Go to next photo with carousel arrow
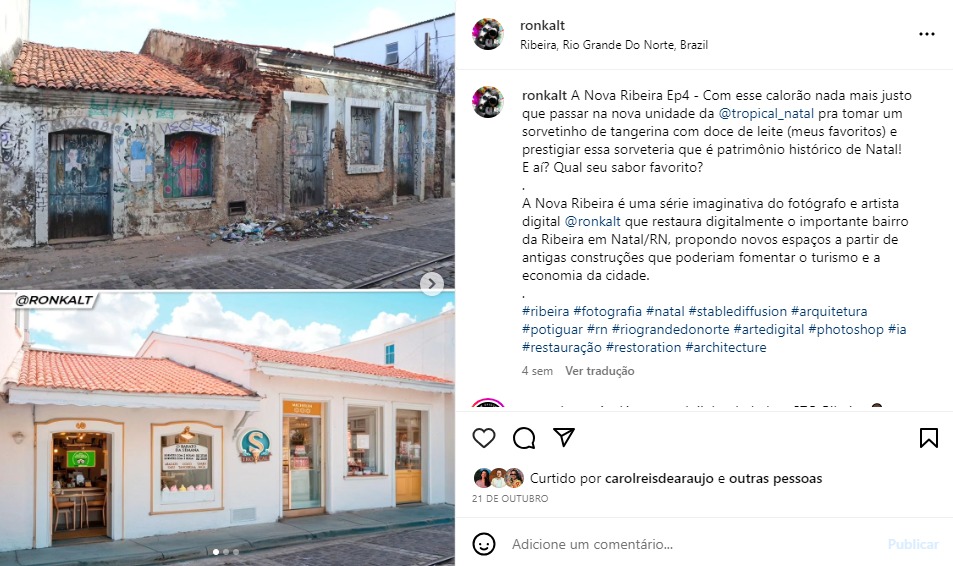 point(432,283)
